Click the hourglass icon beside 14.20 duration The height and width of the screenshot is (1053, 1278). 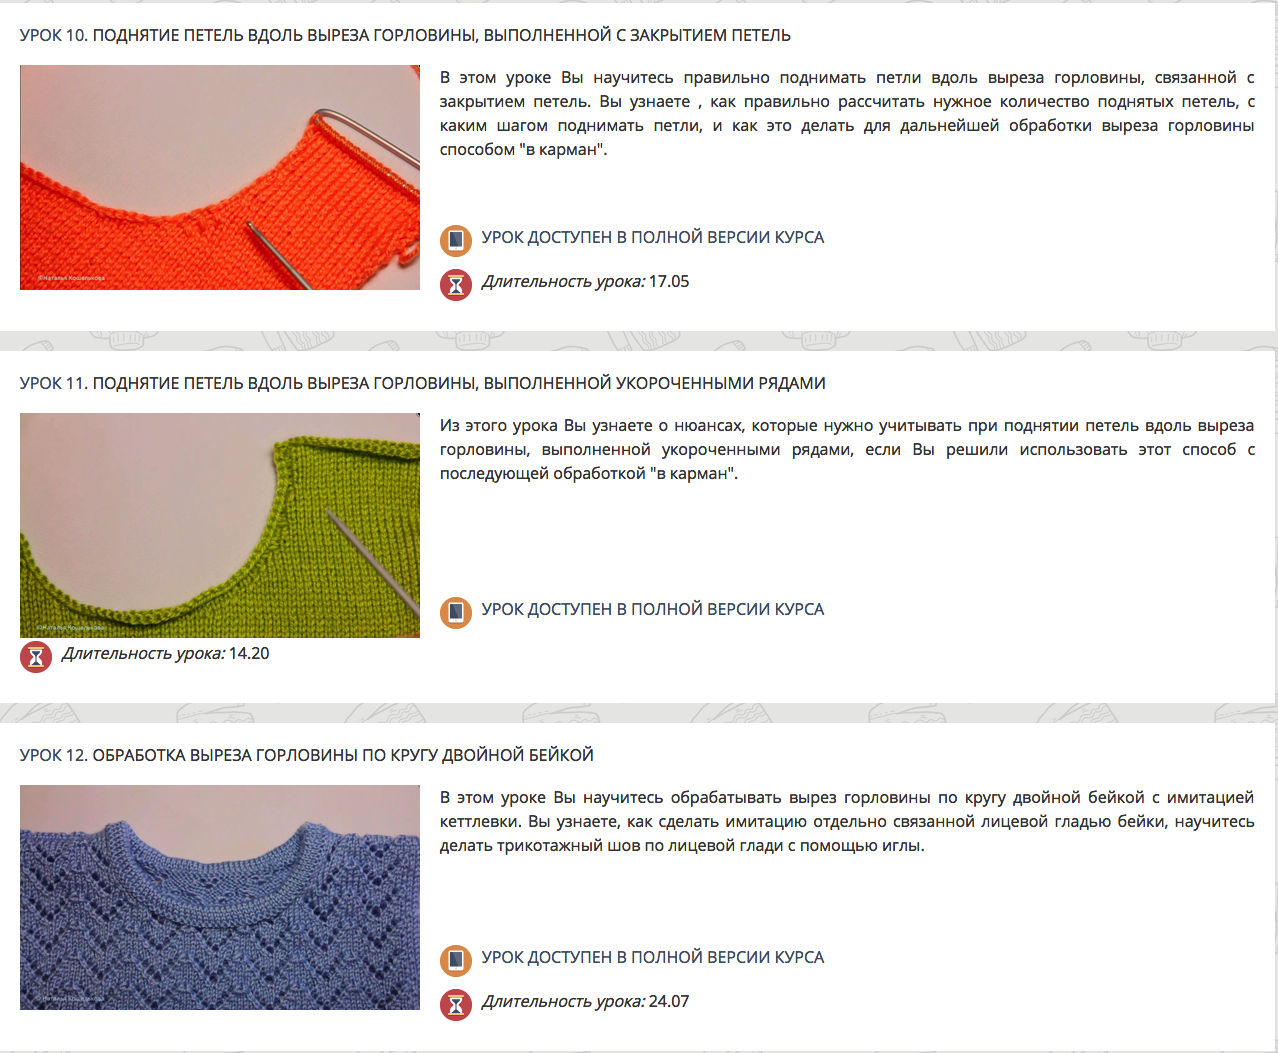click(36, 657)
